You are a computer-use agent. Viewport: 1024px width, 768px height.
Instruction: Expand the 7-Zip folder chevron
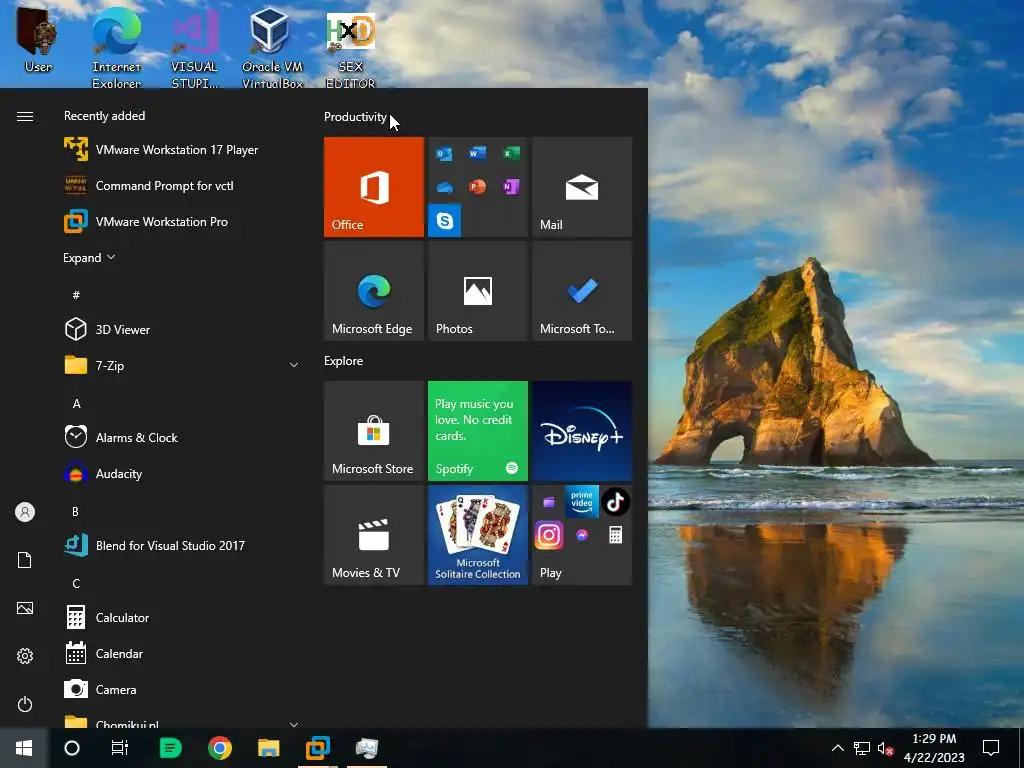[294, 365]
